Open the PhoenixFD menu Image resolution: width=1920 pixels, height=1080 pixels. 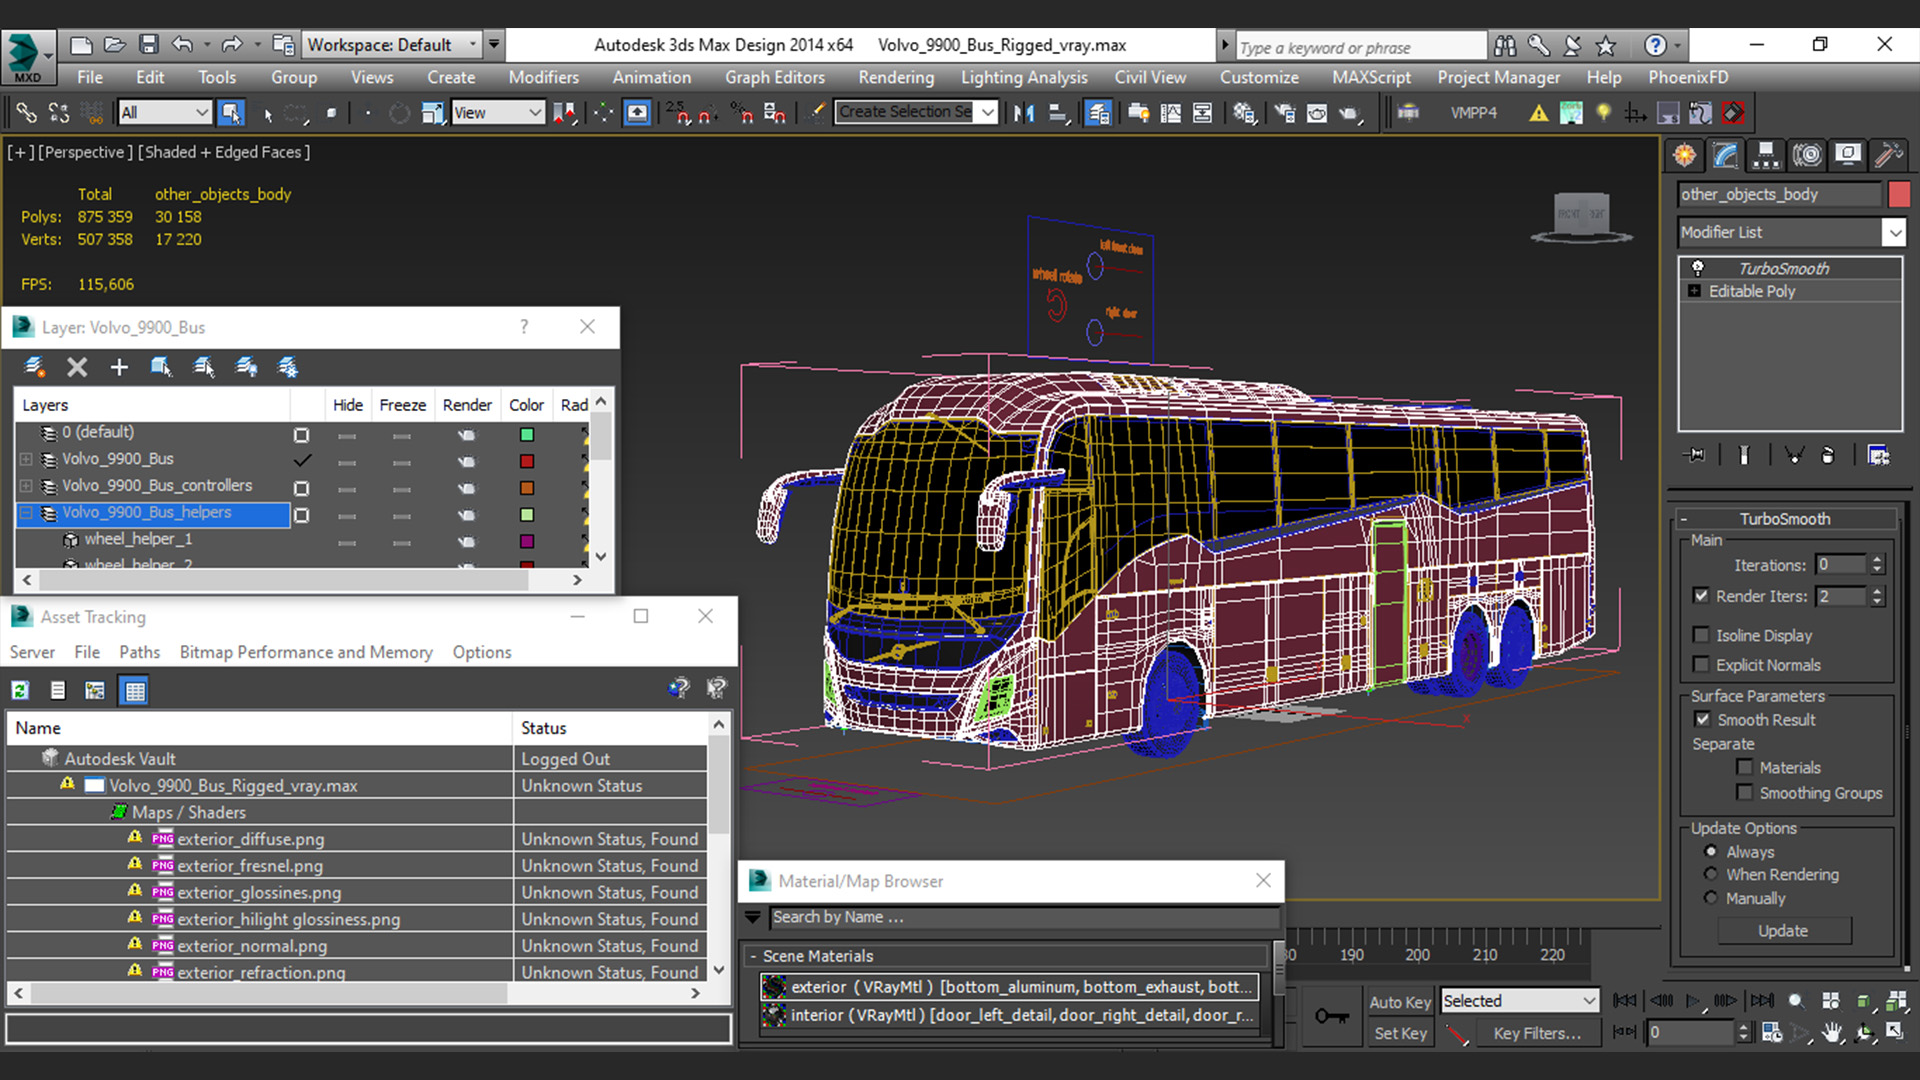click(1688, 77)
